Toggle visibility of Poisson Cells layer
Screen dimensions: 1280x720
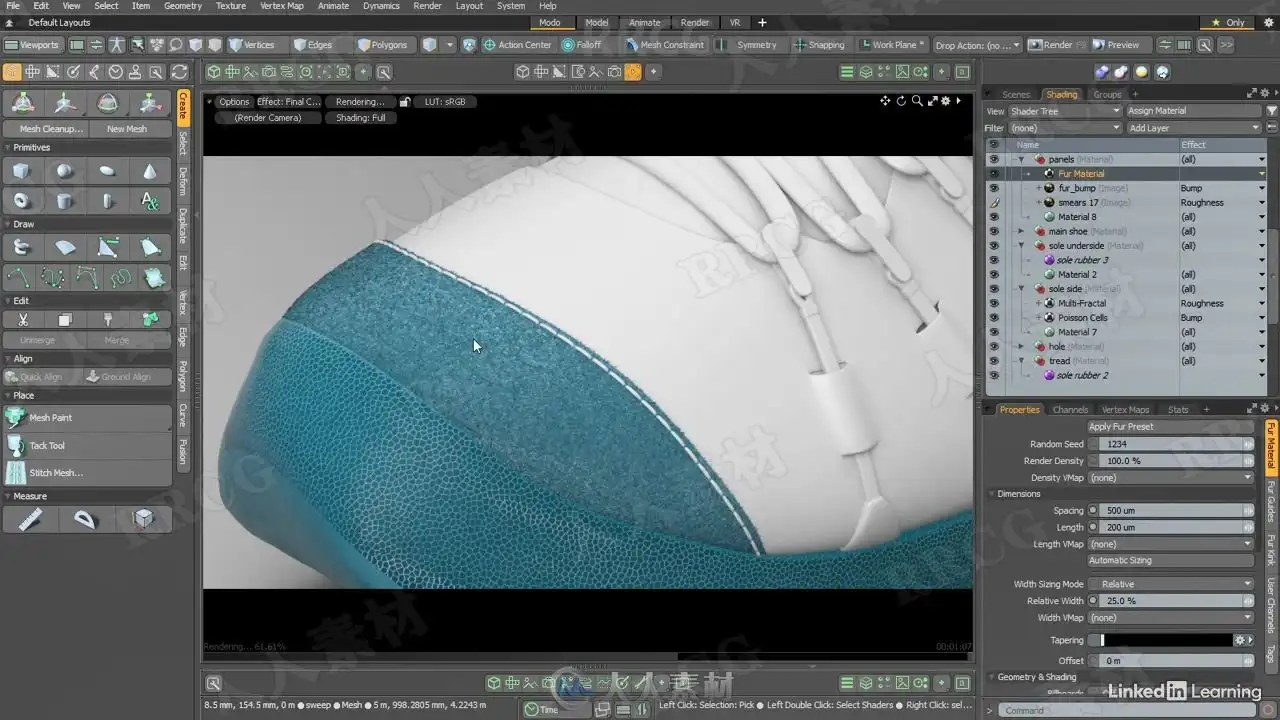[x=994, y=318]
